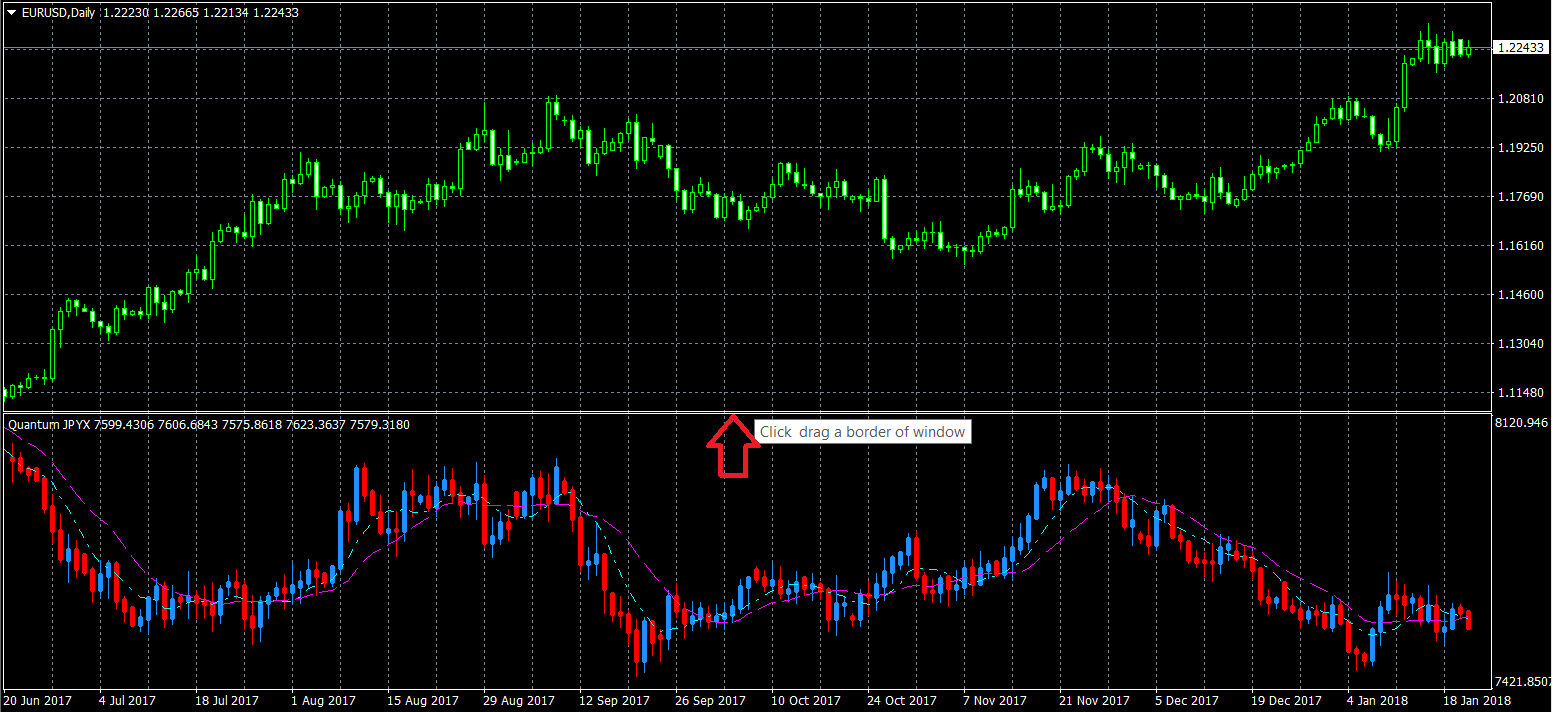Click the 1.20810 price axis label
This screenshot has width=1553, height=712.
coord(1519,99)
